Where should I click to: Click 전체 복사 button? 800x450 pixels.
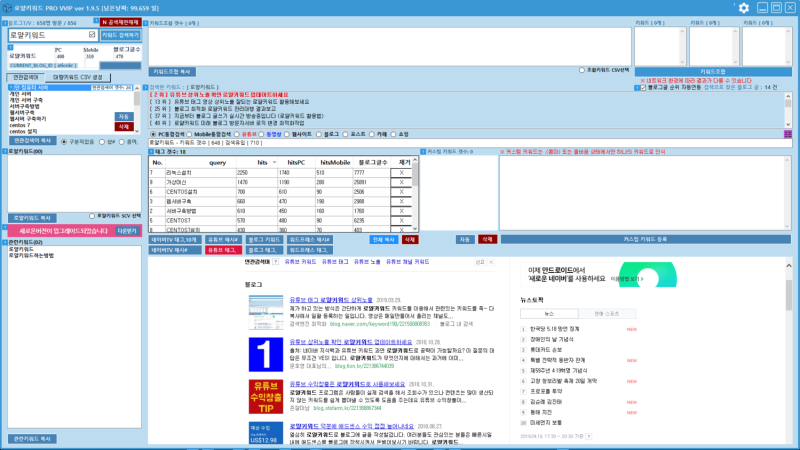point(383,239)
